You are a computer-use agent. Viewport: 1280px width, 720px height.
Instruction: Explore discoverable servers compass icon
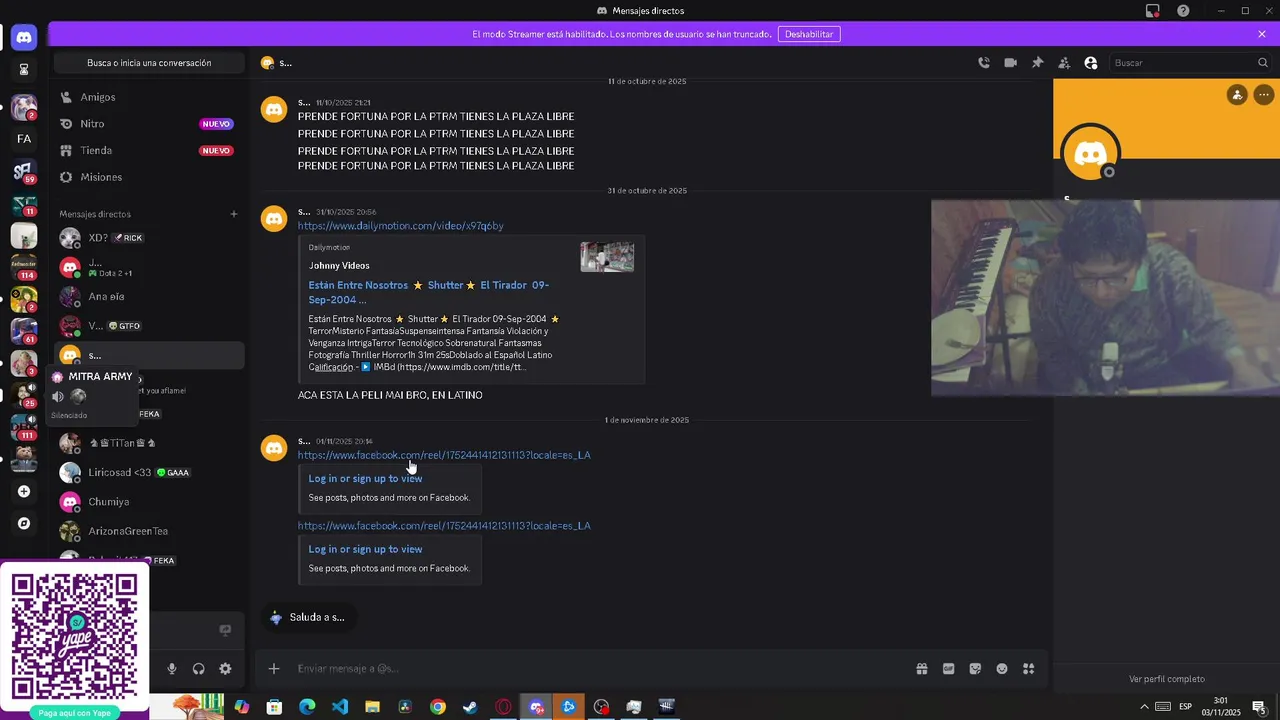[24, 523]
